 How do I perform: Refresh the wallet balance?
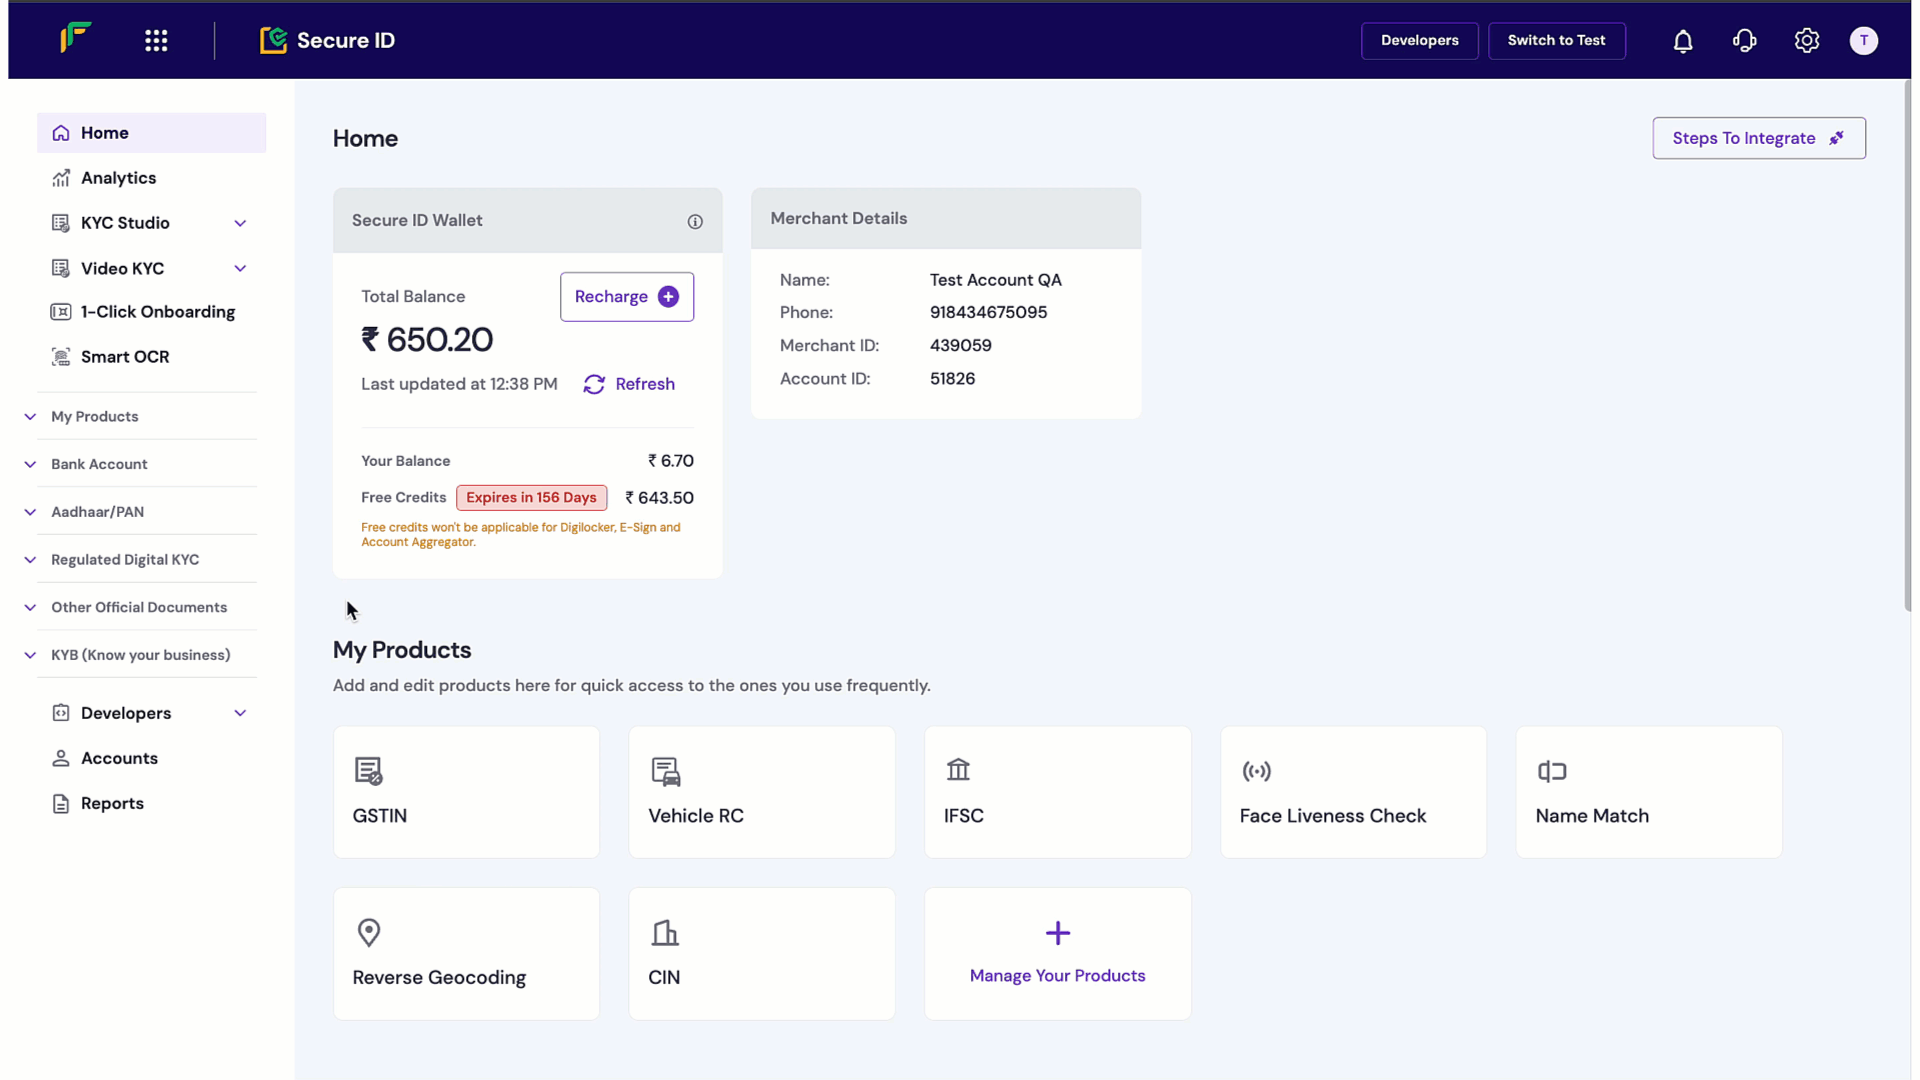(x=629, y=384)
